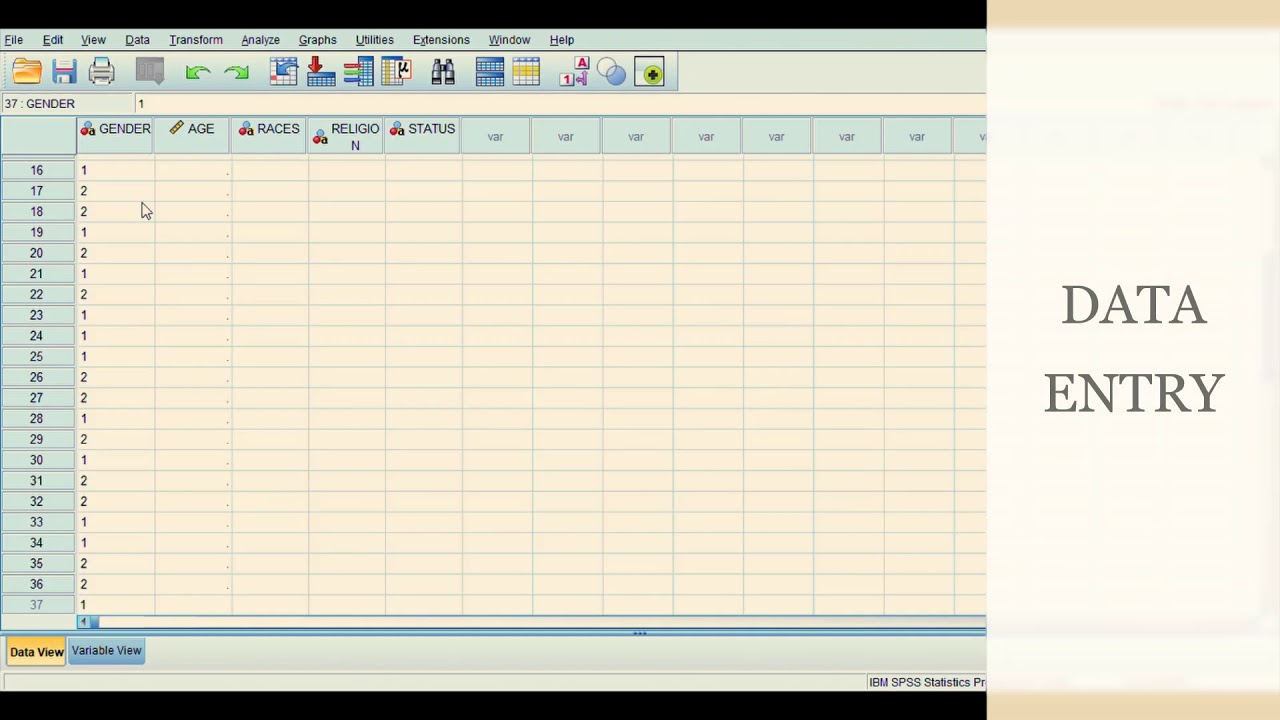This screenshot has height=720, width=1280.
Task: Toggle Value Labels A/1 icon
Action: tap(574, 72)
